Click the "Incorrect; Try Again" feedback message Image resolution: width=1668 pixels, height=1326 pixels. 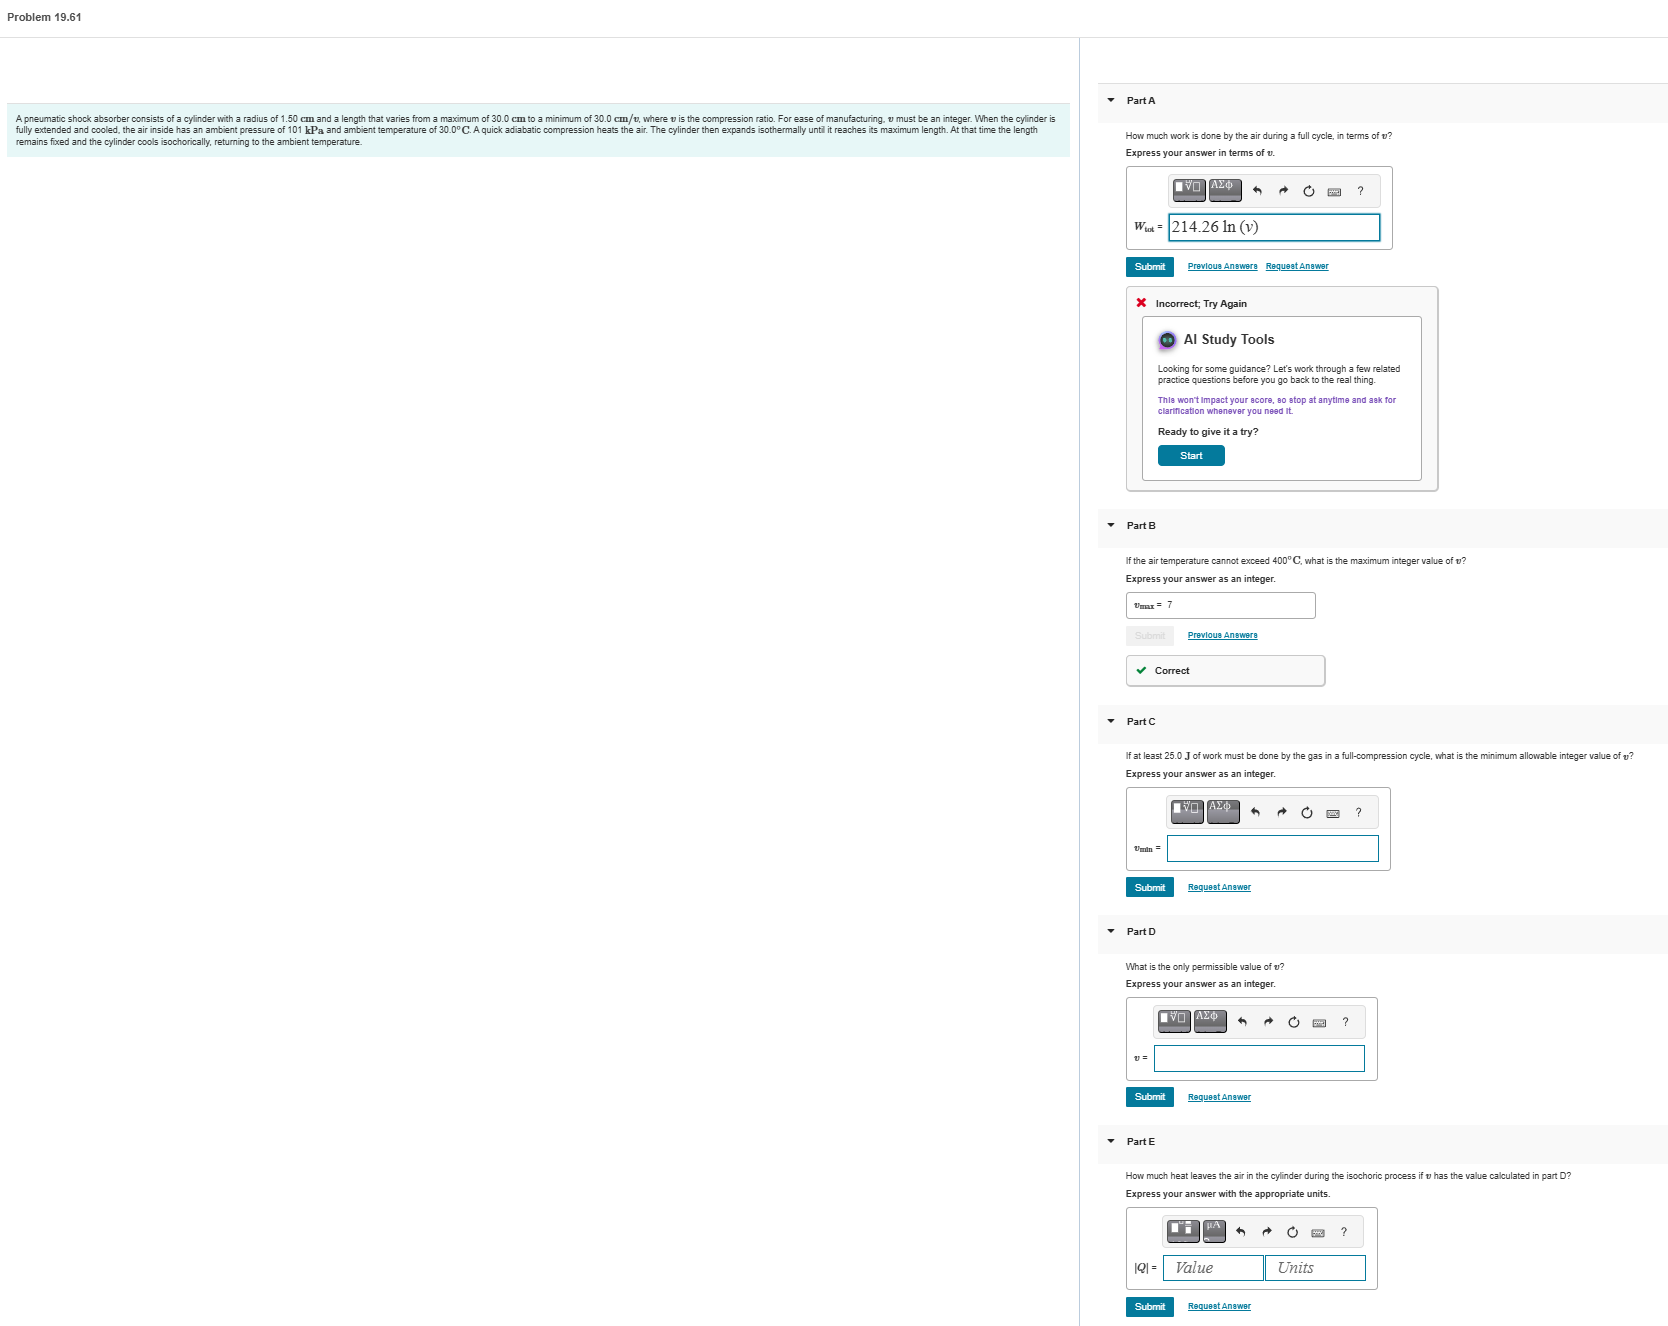click(1201, 304)
